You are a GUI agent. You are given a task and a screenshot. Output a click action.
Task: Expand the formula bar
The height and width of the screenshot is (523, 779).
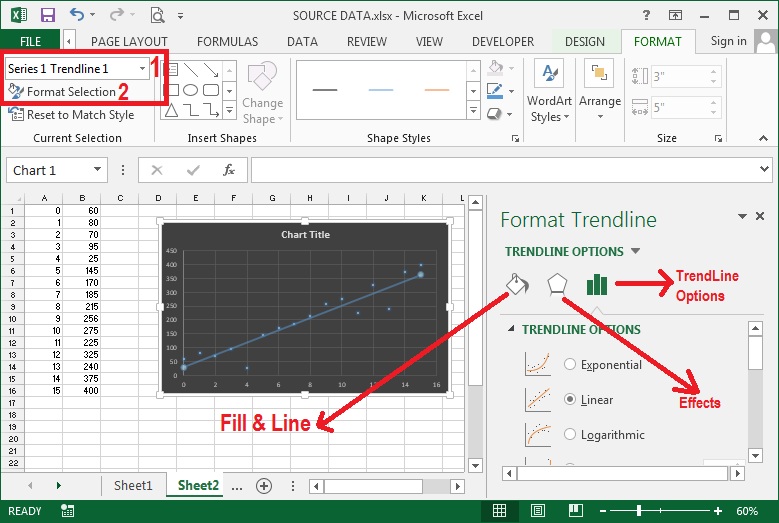tap(765, 169)
